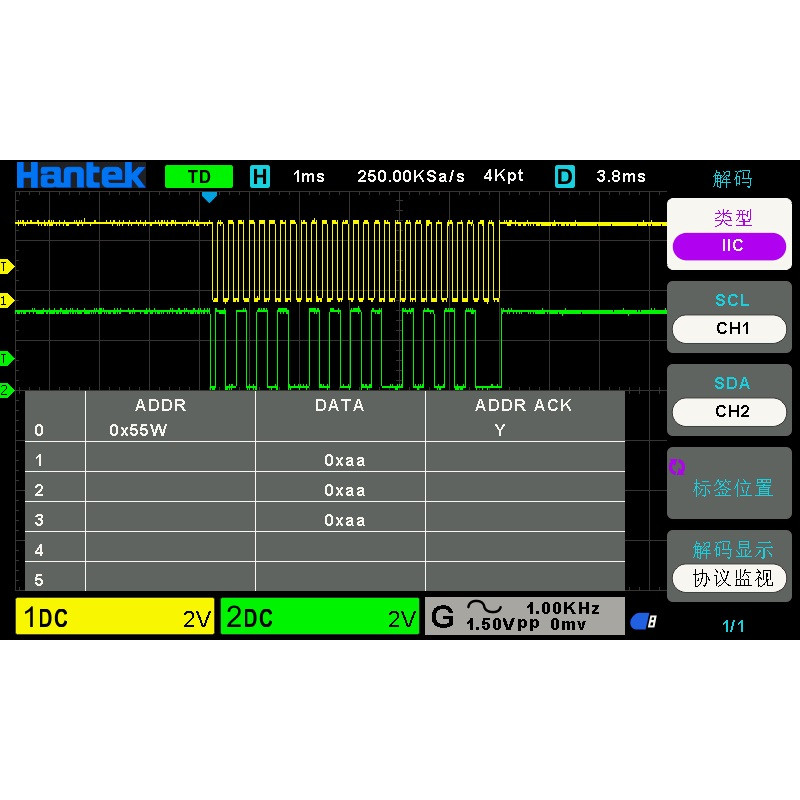Open decode display mode set to 协议监视
This screenshot has height=800, width=800.
729,578
